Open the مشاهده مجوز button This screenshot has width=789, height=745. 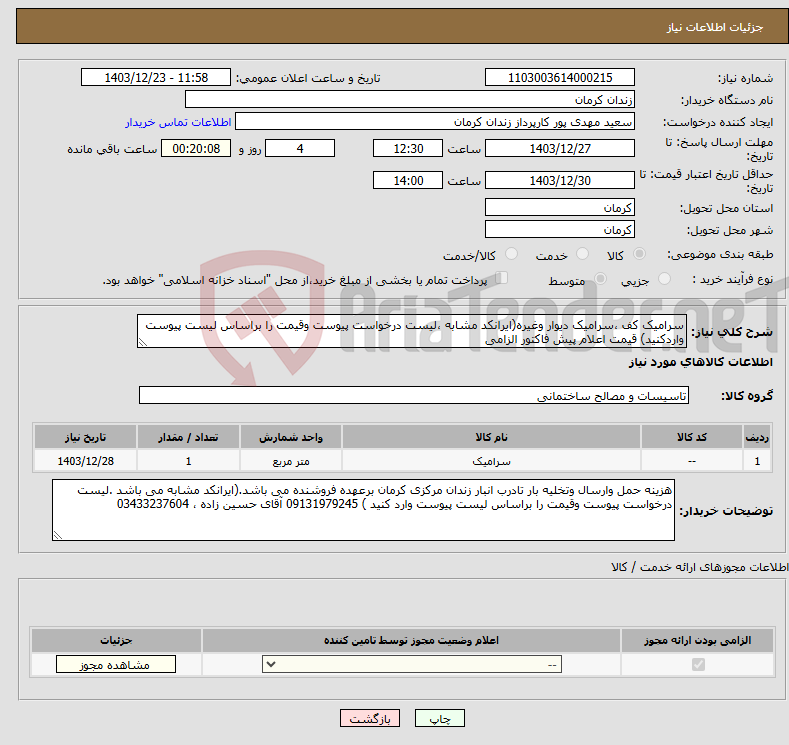pos(116,665)
